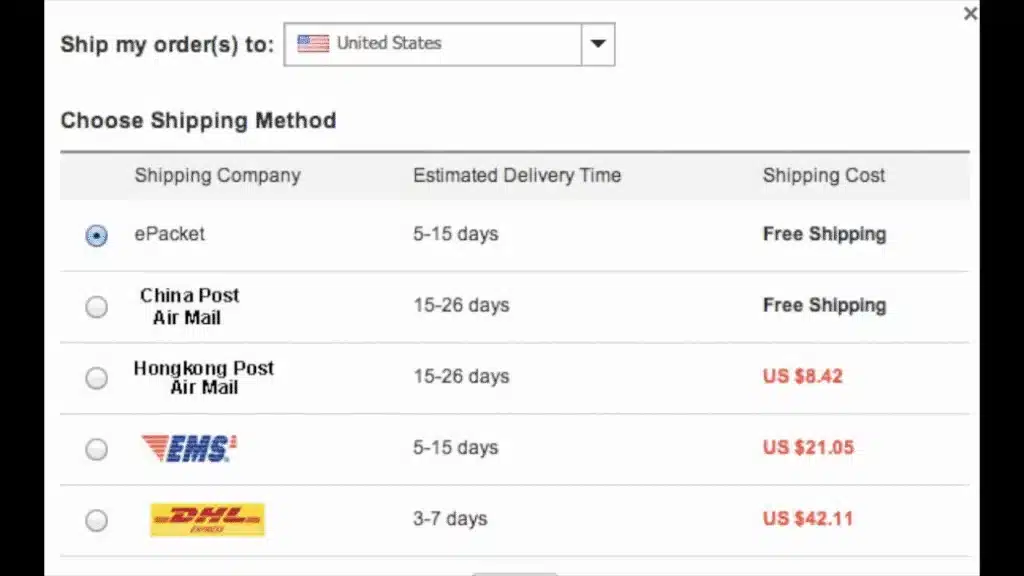Click the US $21.05 price for EMS

pos(806,447)
